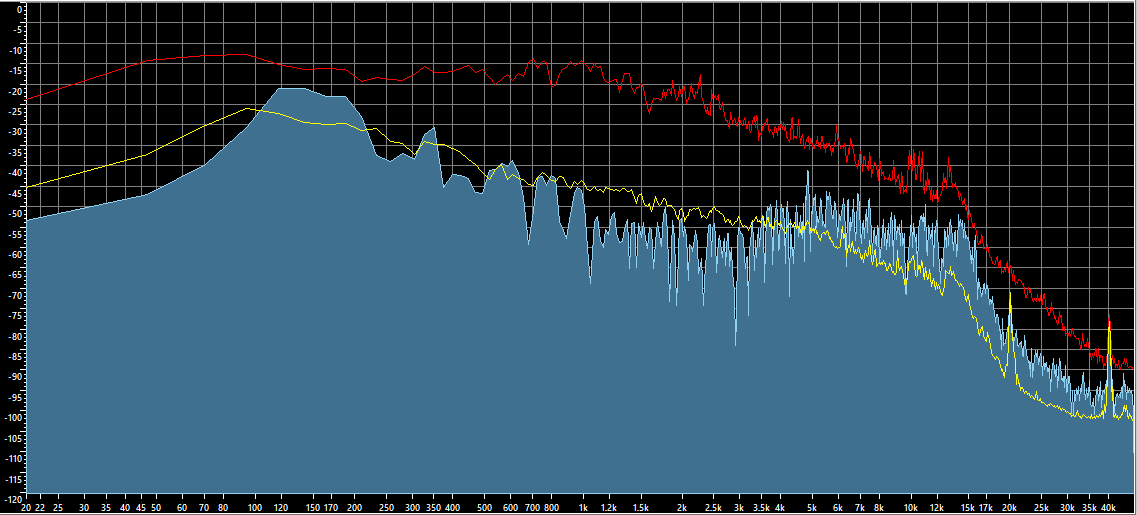1137x515 pixels.
Task: Click the 3.5k frequency axis label
Action: tap(761, 508)
